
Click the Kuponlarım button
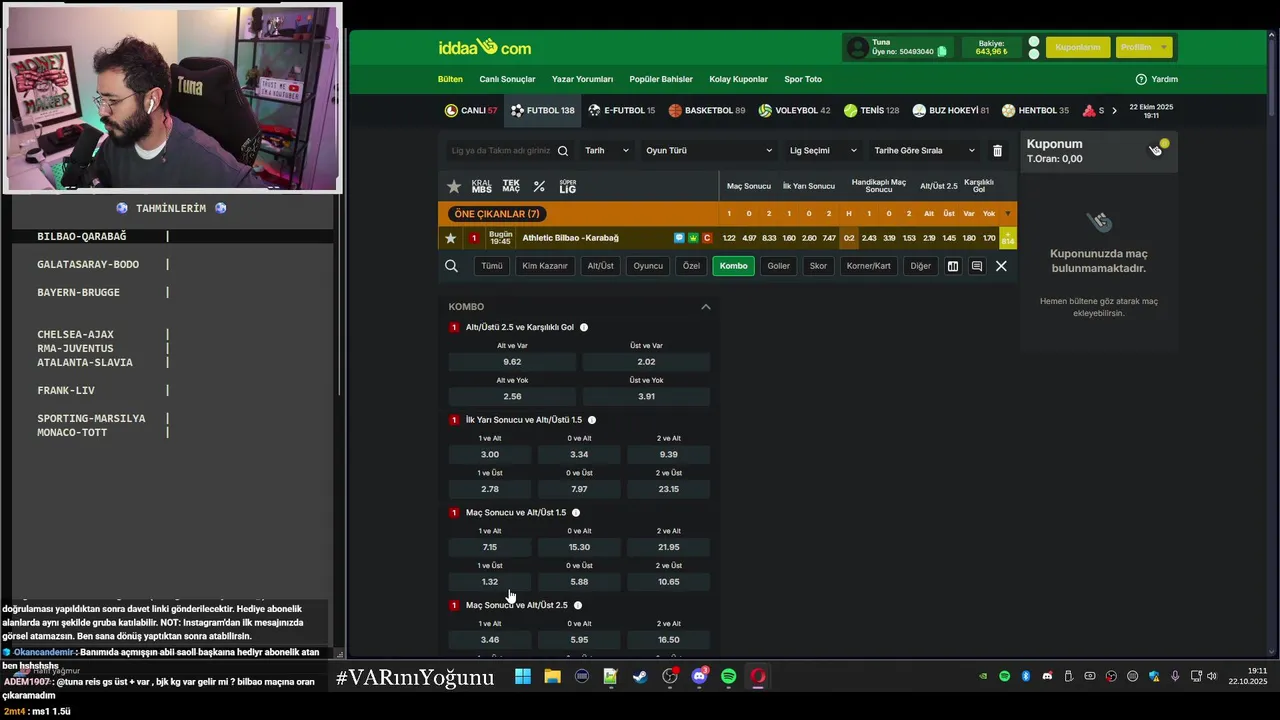tap(1078, 47)
